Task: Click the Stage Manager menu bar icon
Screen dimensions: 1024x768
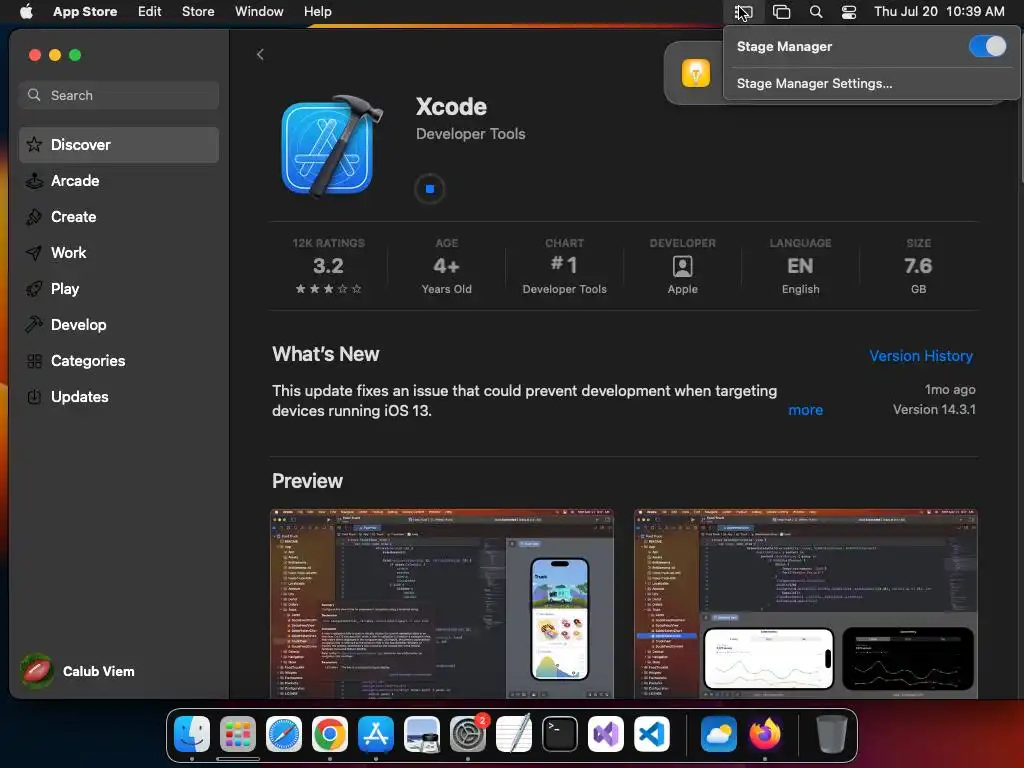Action: [743, 12]
